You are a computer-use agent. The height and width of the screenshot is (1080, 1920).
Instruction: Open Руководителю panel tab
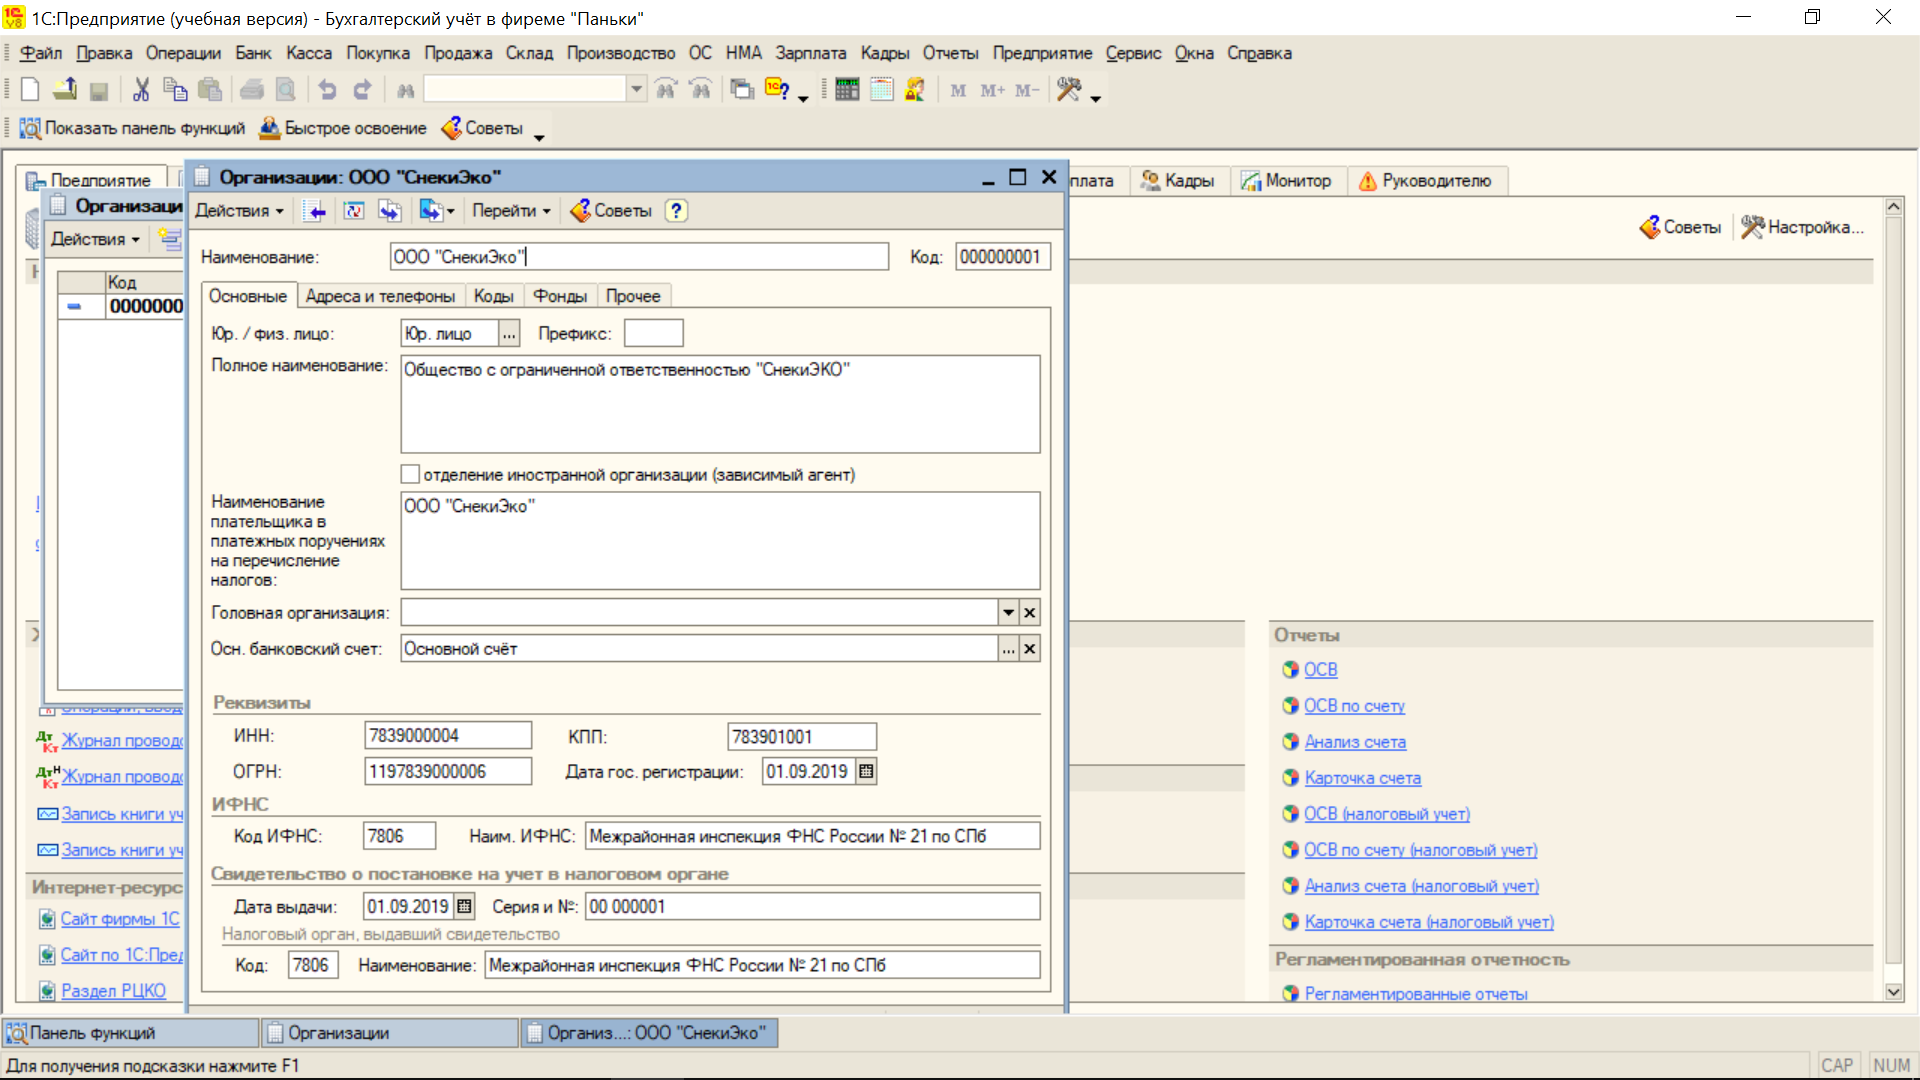click(1426, 181)
